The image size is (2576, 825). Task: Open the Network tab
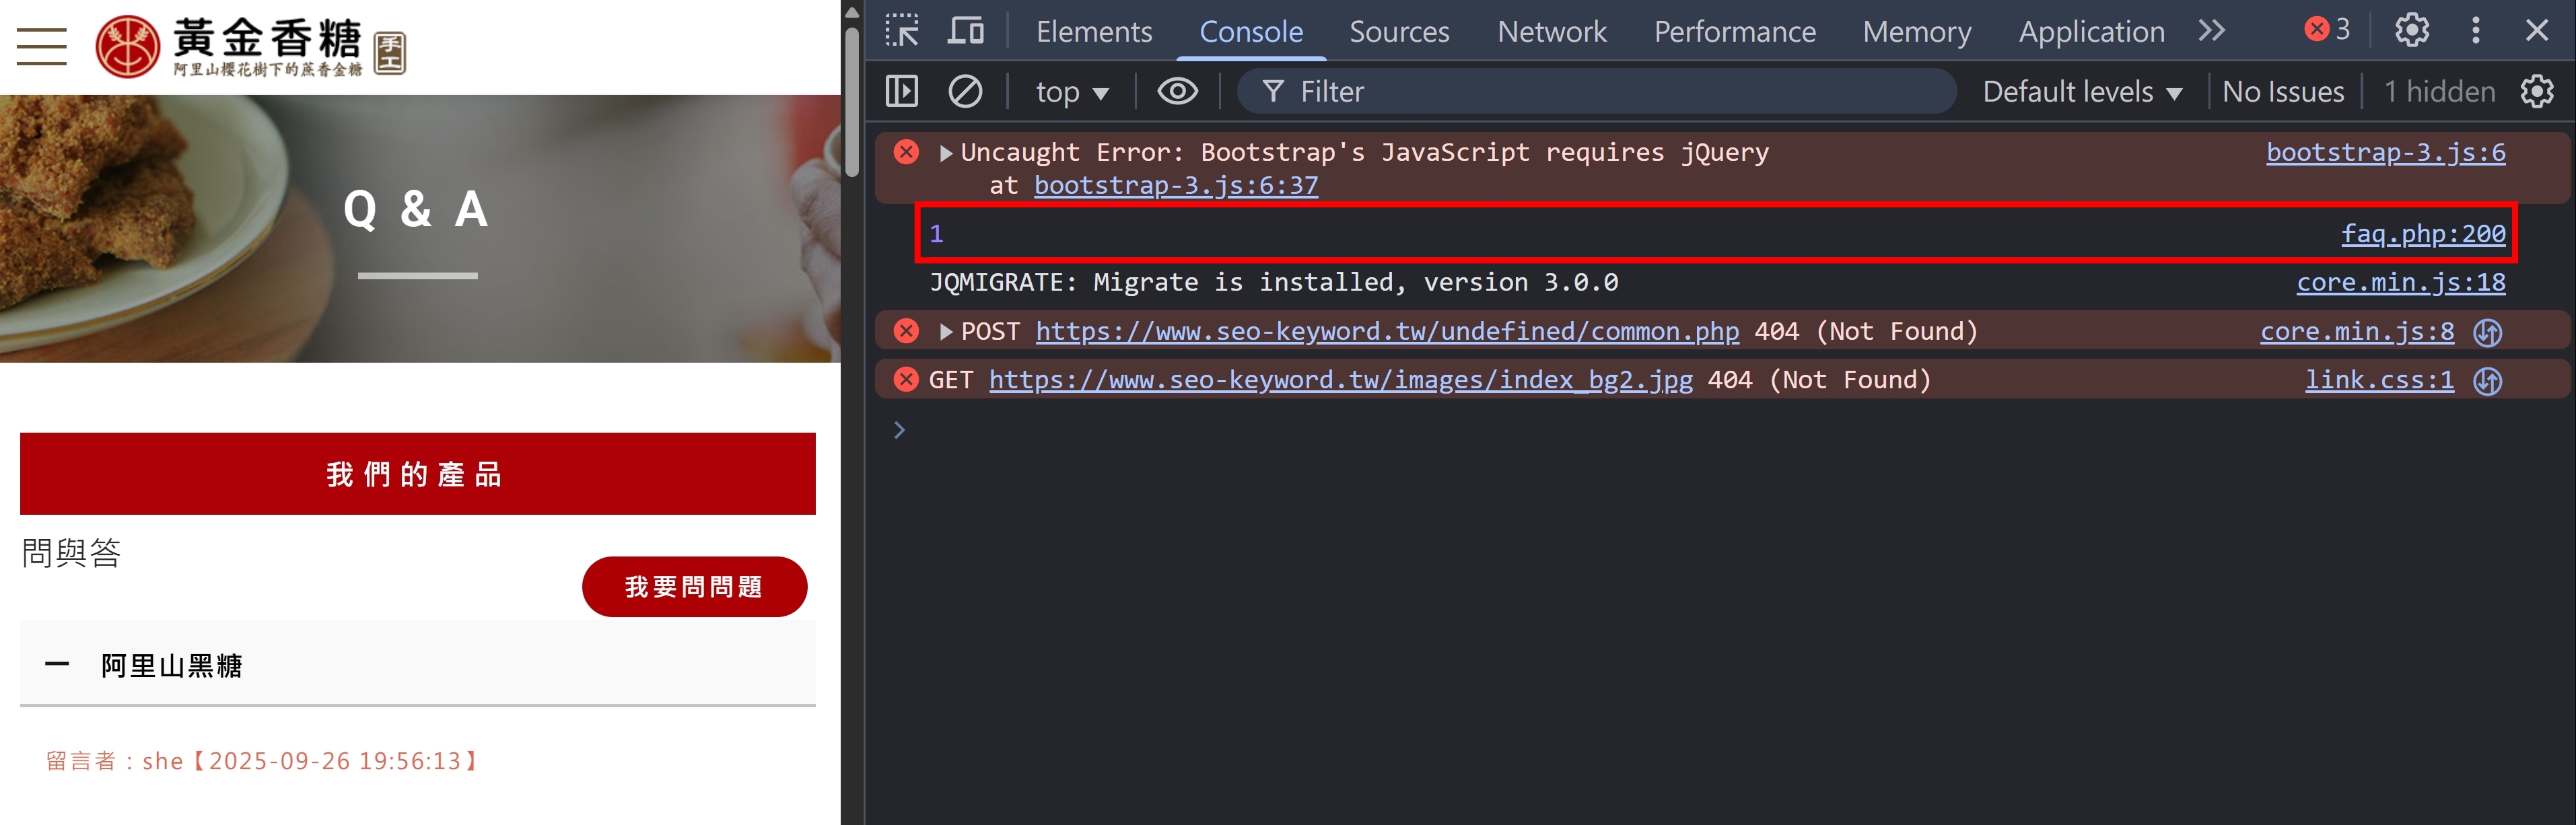point(1552,31)
